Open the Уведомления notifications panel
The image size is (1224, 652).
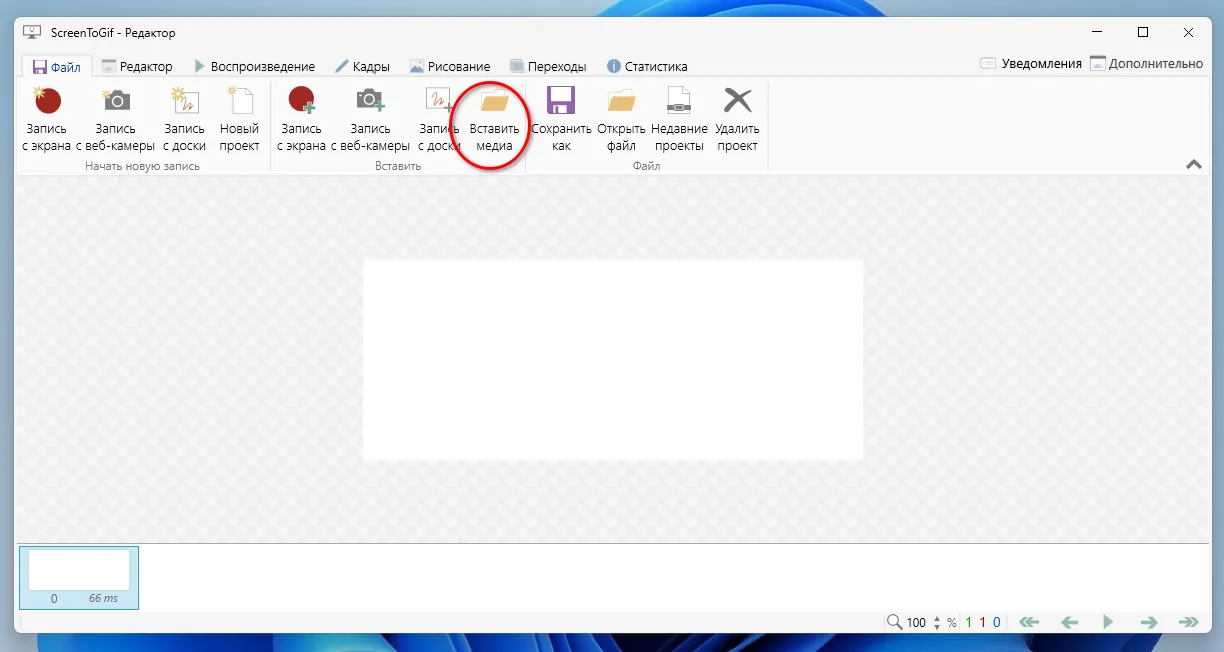1032,62
